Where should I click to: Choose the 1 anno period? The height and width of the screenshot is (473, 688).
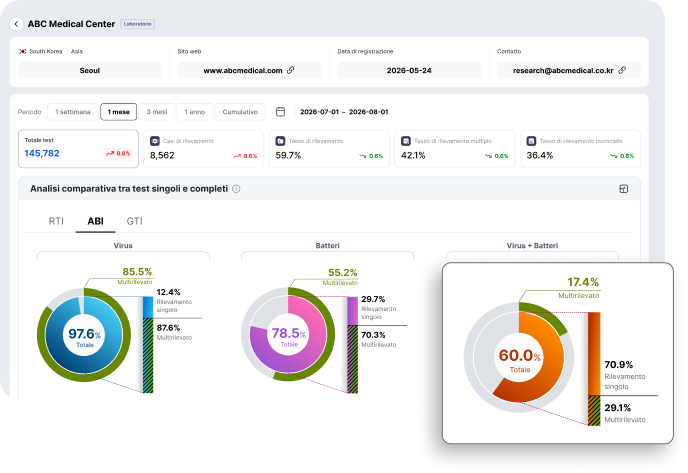(195, 112)
